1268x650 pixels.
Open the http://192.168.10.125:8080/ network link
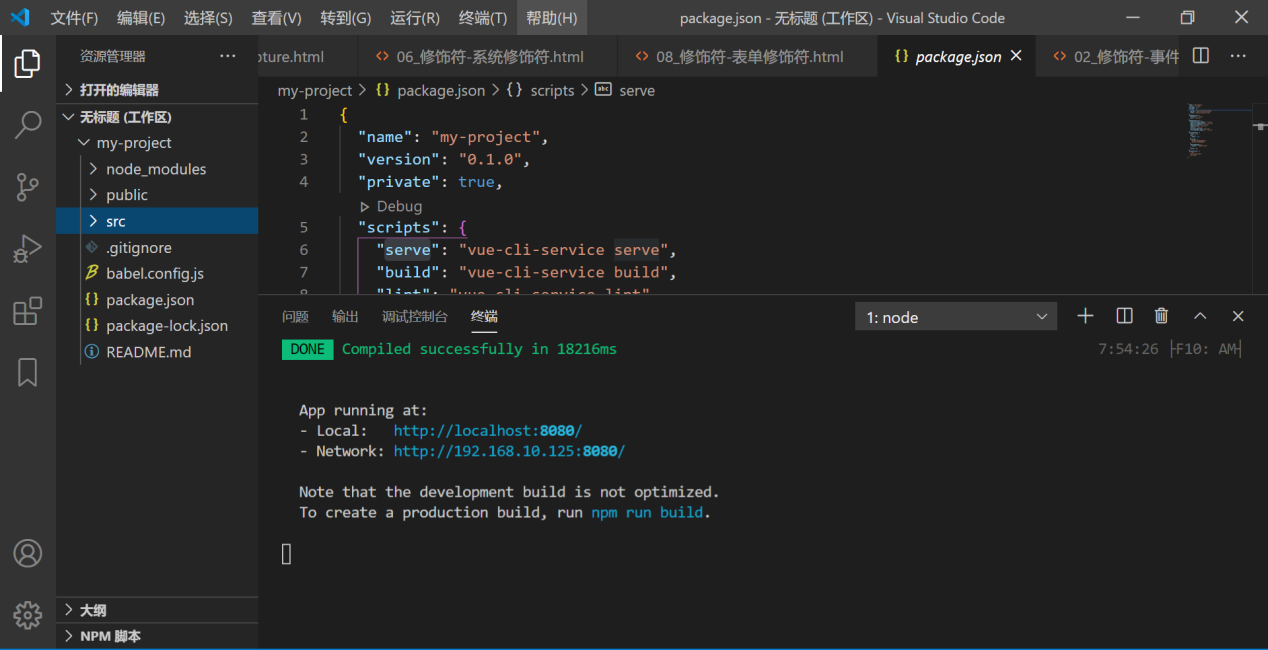(509, 451)
